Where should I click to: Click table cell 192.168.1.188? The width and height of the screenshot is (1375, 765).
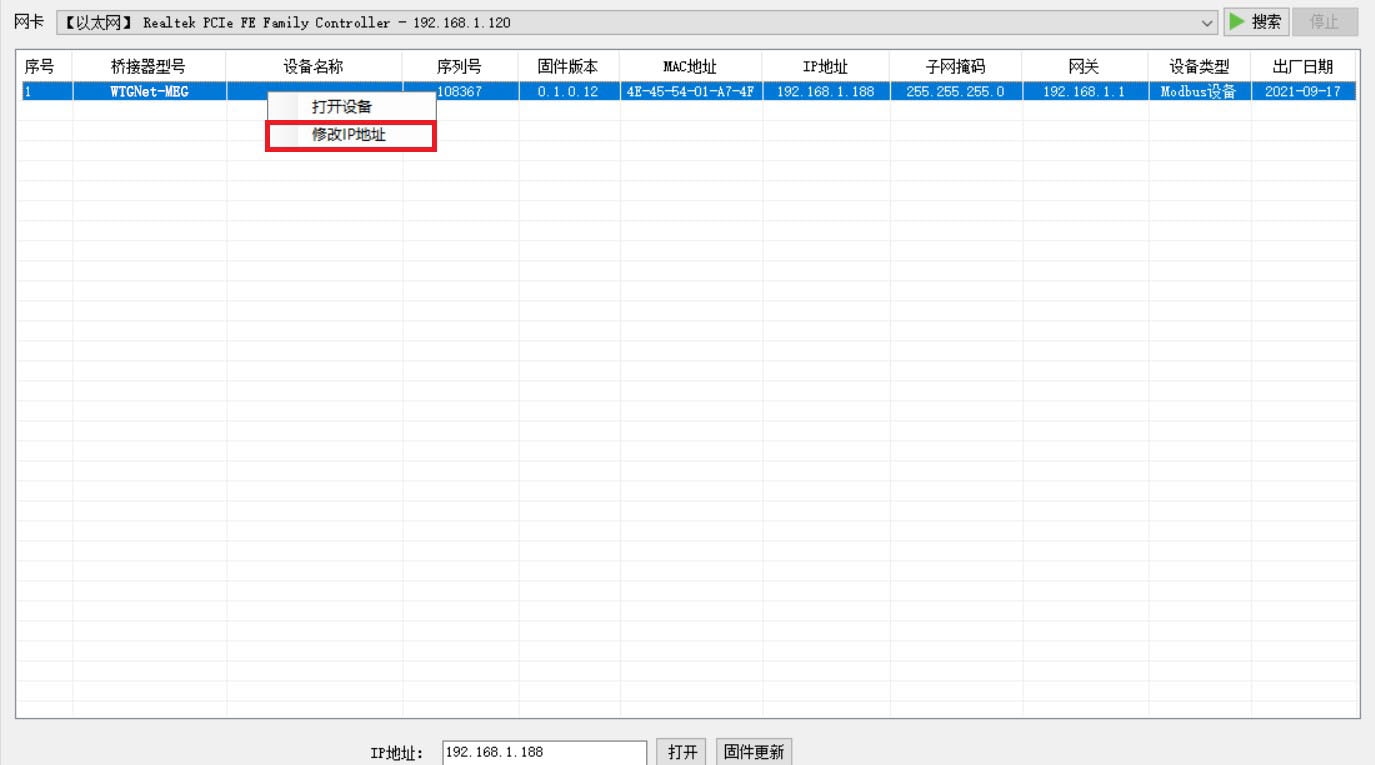pos(825,92)
